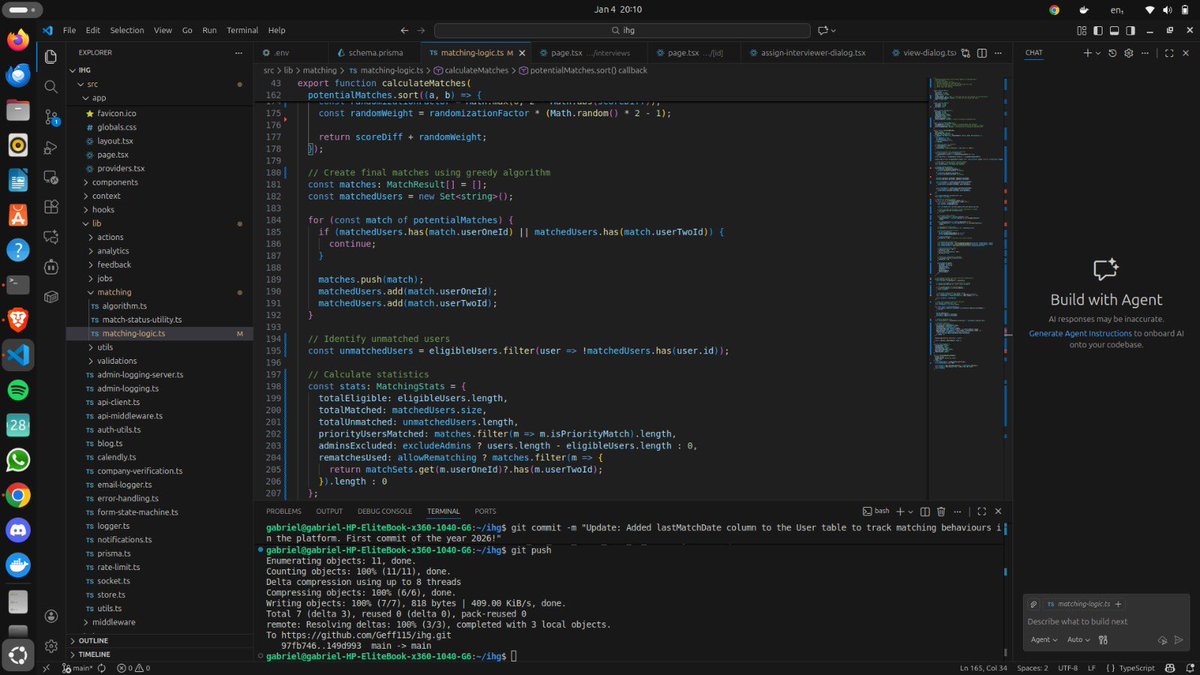Switch to the schema.prisma tab
The height and width of the screenshot is (675, 1200).
(375, 52)
